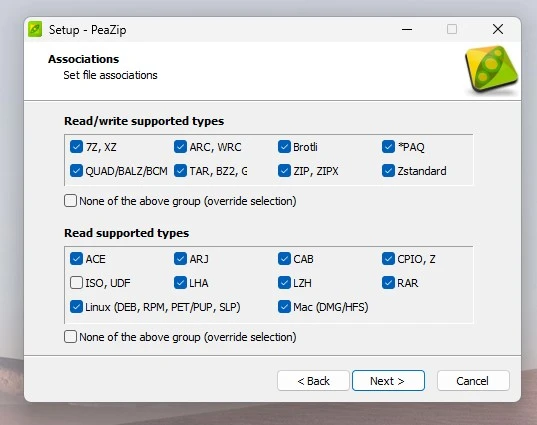The image size is (537, 425).
Task: Disable Linux (DEB, RPM, PET/PUP, SLP) checkbox
Action: pos(76,307)
